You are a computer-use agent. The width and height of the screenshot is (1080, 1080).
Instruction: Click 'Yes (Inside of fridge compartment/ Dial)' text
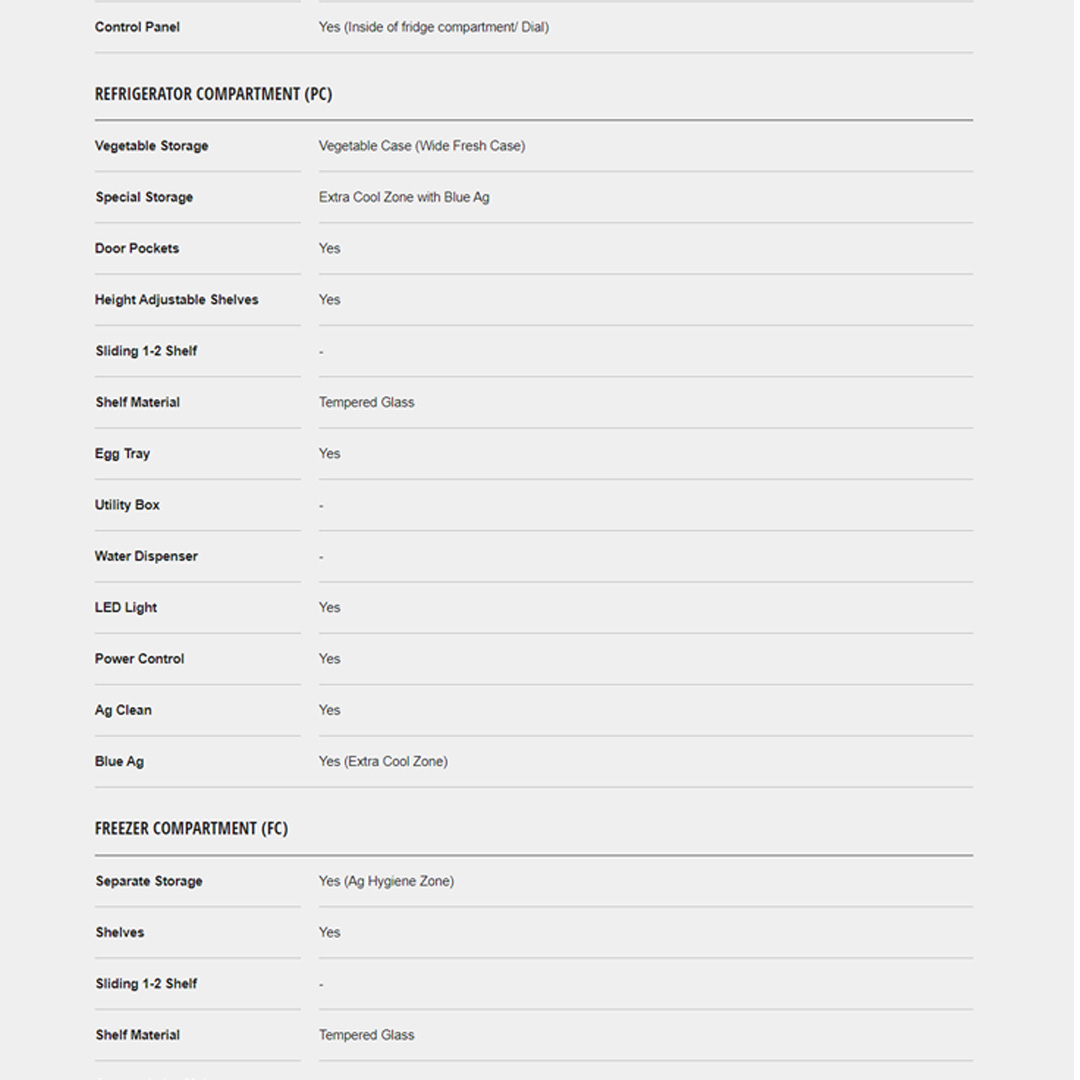[433, 27]
